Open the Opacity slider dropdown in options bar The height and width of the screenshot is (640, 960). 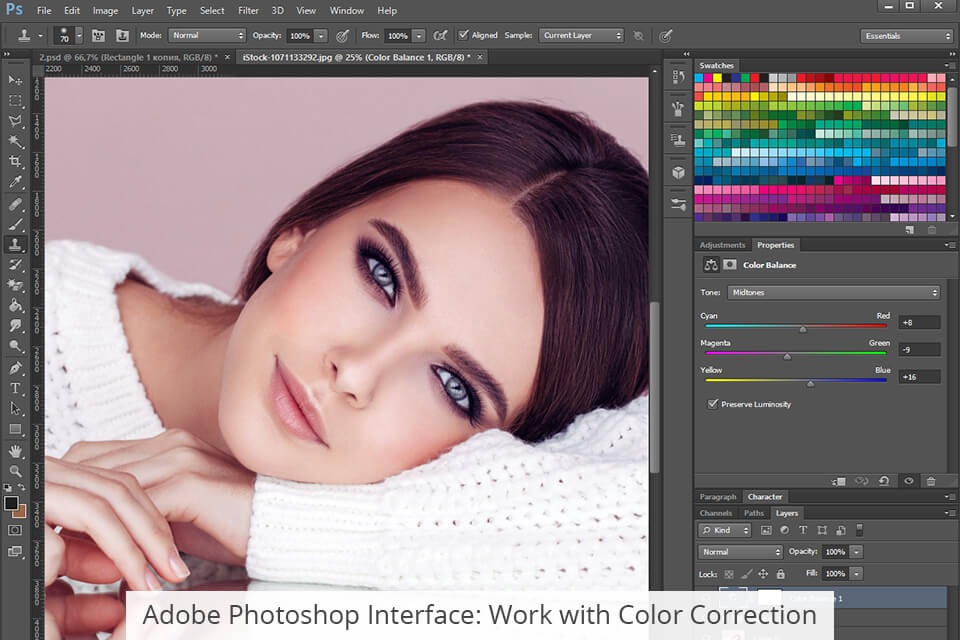click(x=321, y=36)
